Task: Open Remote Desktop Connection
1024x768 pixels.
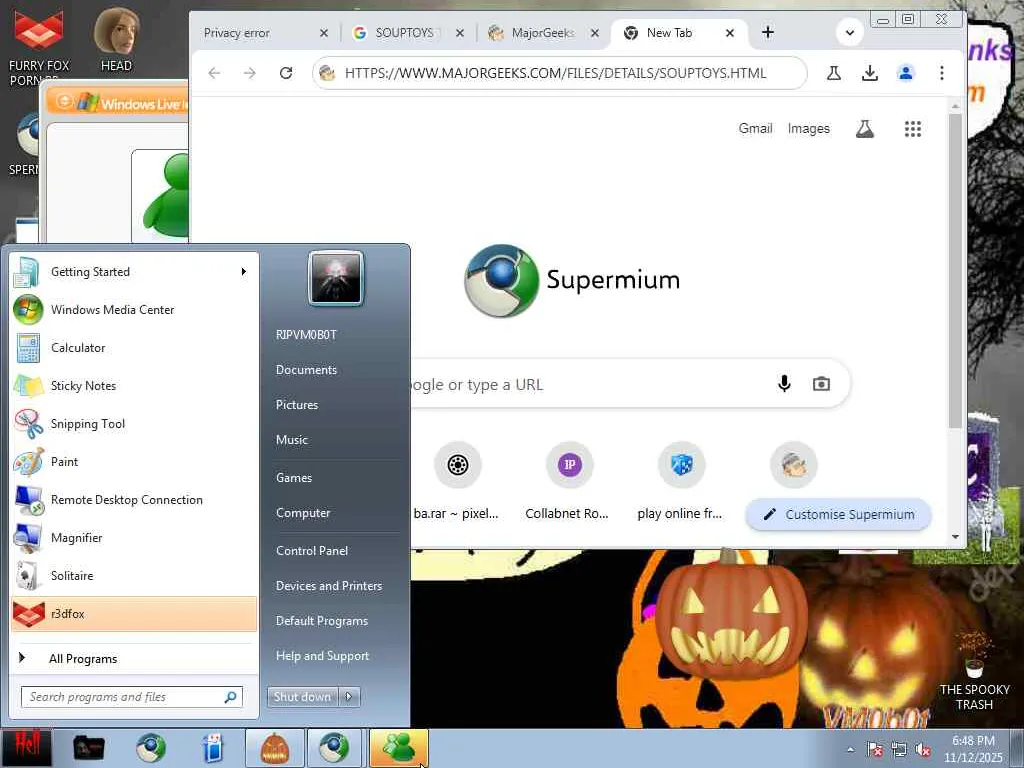Action: point(134,500)
